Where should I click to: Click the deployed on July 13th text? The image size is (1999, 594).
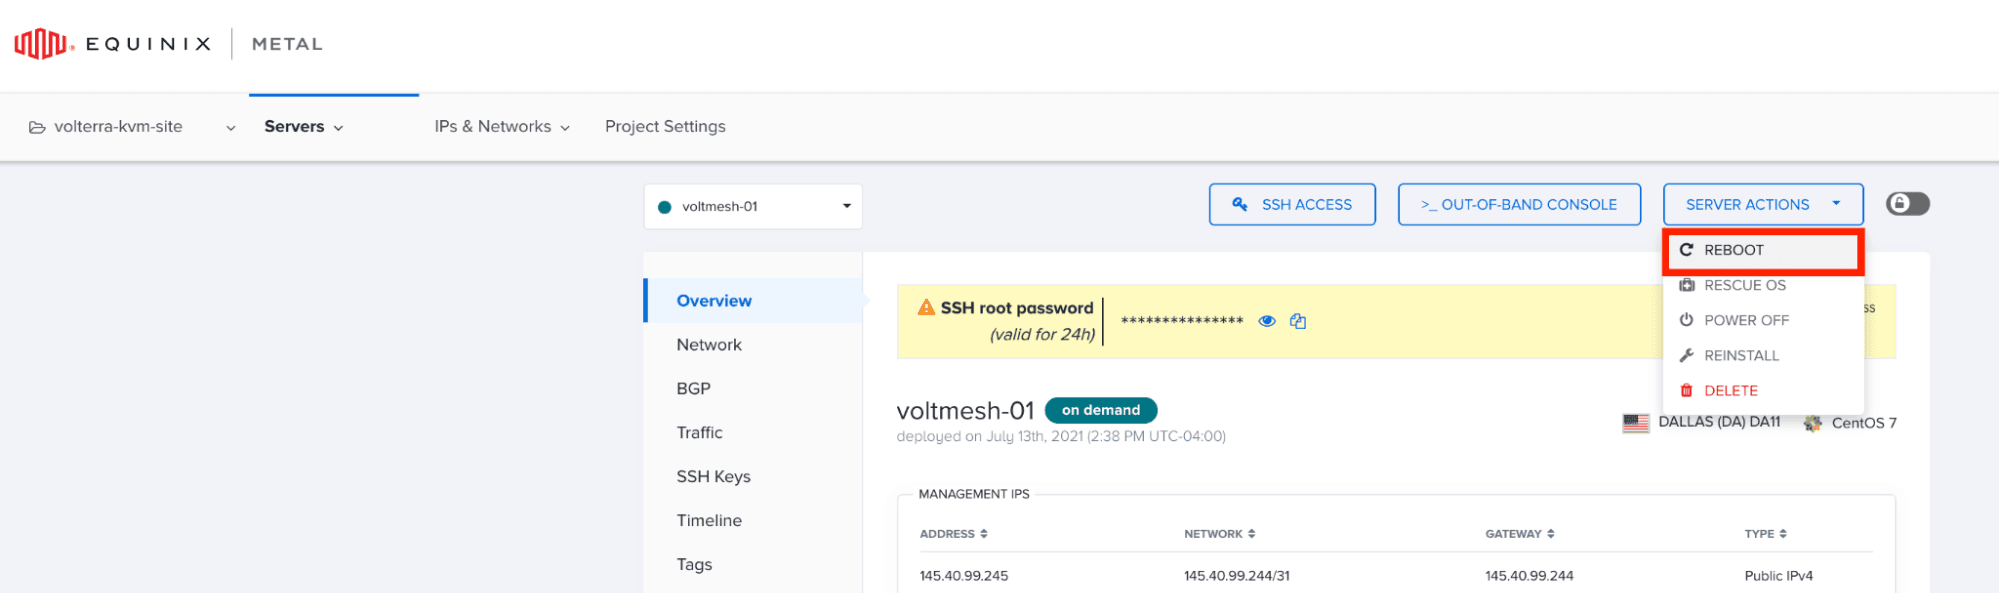pyautogui.click(x=1061, y=436)
